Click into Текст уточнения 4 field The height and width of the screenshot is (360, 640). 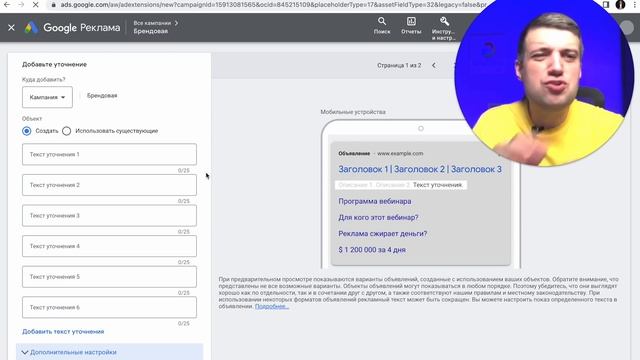[109, 246]
